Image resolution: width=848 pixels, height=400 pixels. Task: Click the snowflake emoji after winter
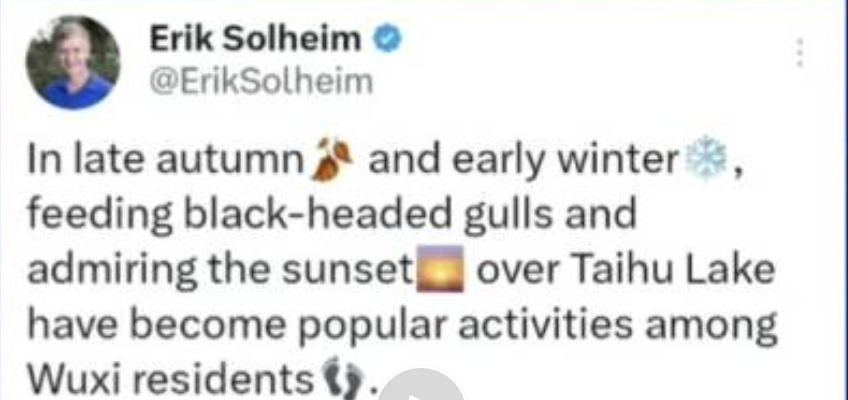[705, 161]
